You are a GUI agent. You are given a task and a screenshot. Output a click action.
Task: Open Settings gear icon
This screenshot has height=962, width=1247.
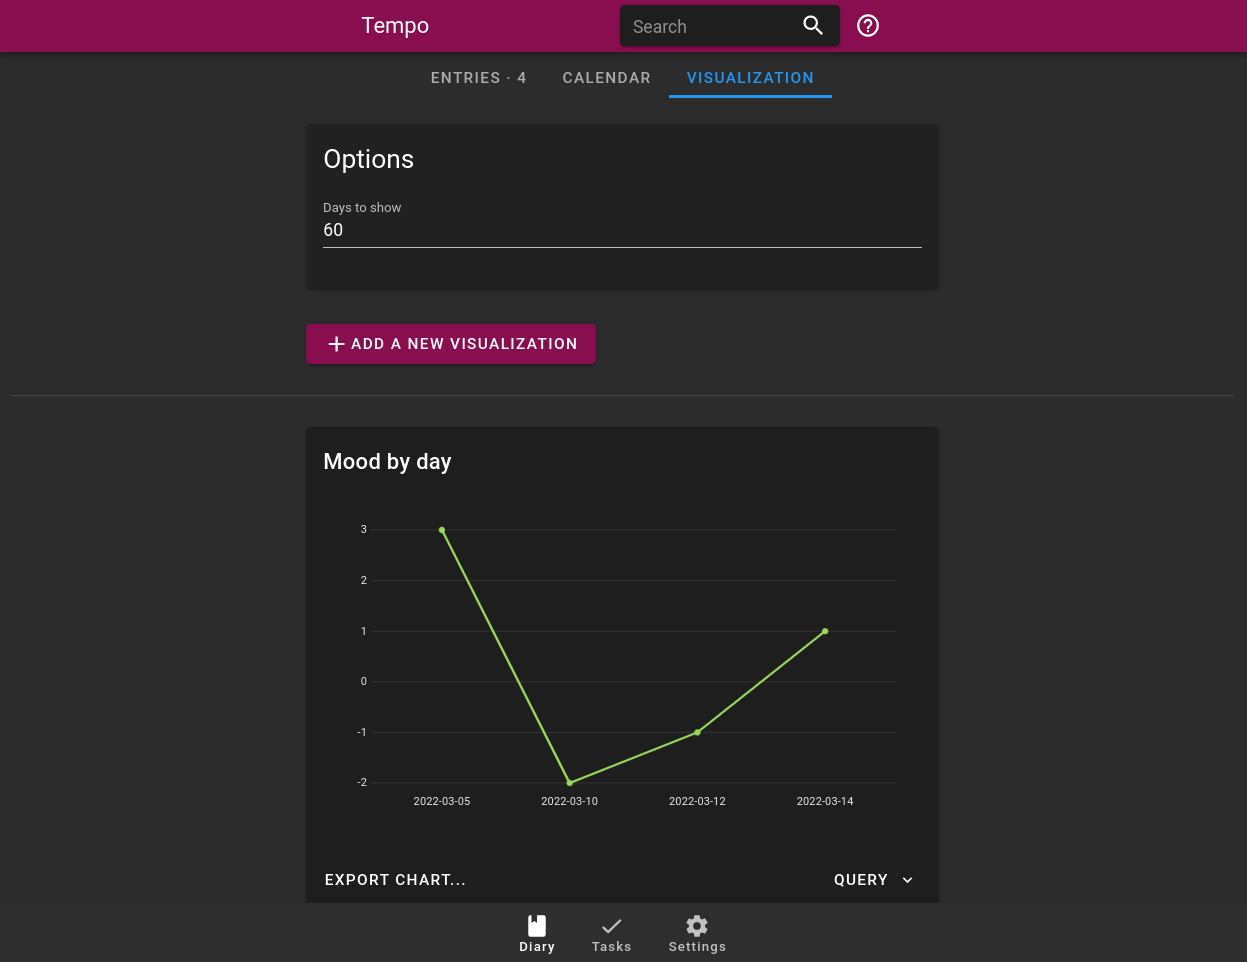tap(697, 926)
